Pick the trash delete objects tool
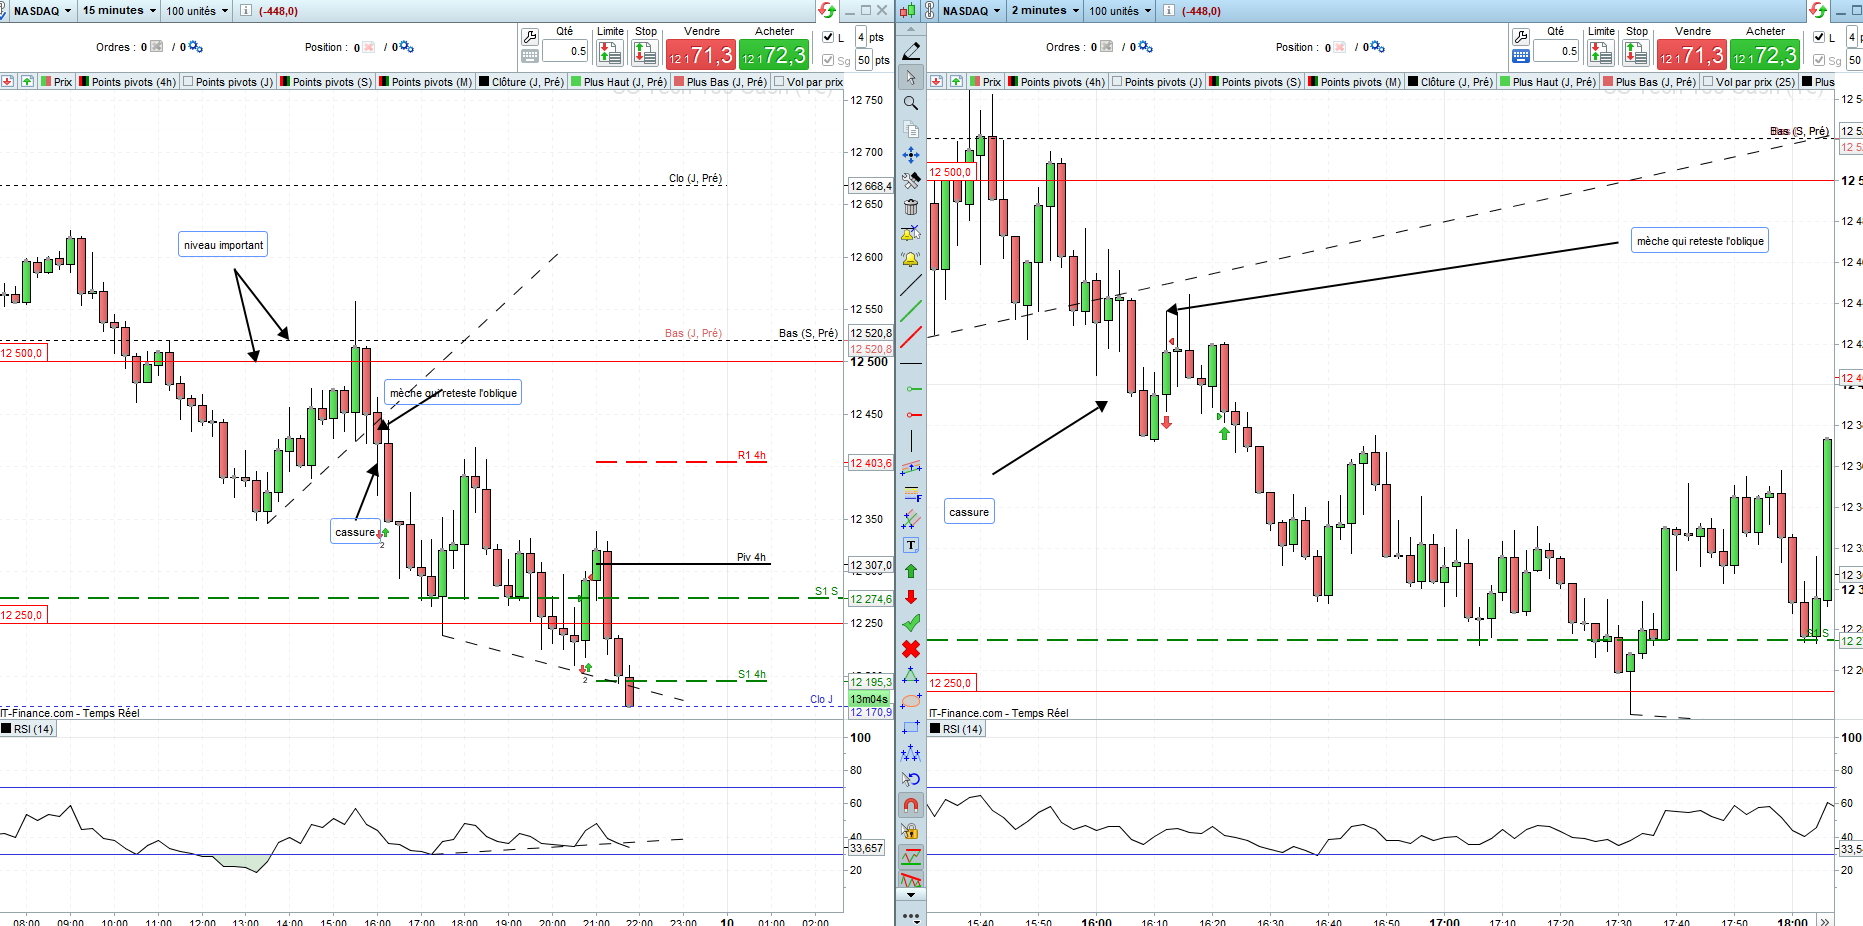Viewport: 1863px width, 926px height. click(911, 207)
